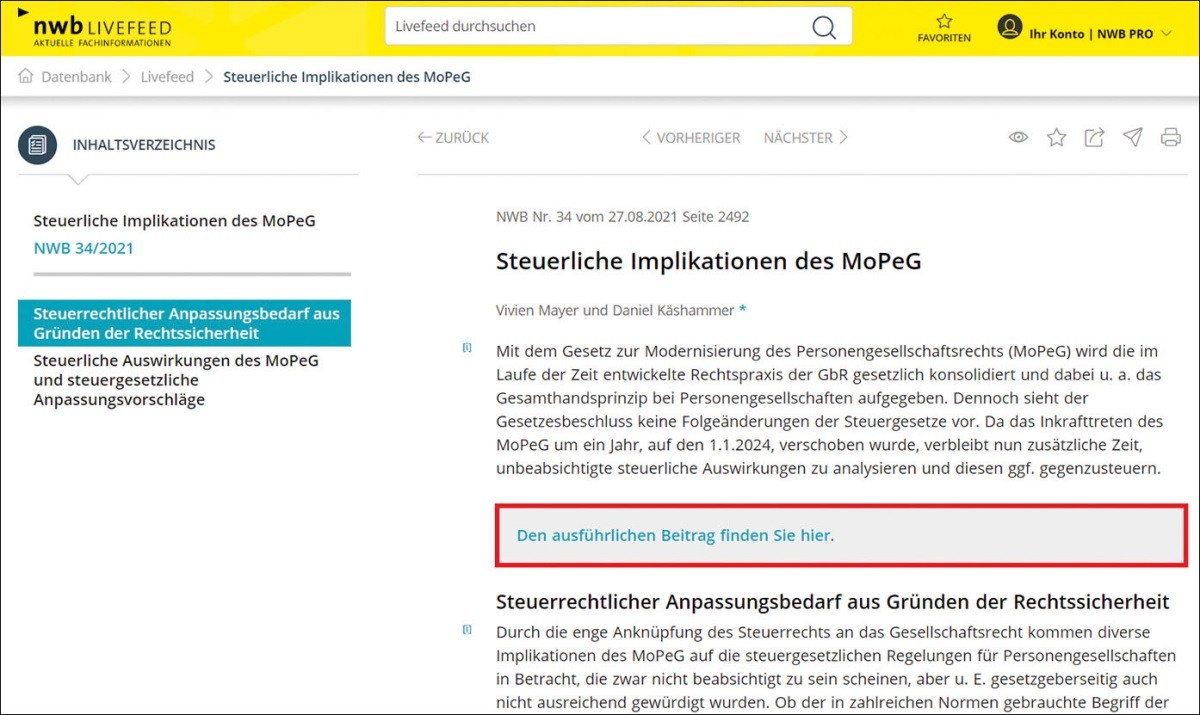Click the share/export article icon
The width and height of the screenshot is (1200, 715).
pyautogui.click(x=1094, y=138)
